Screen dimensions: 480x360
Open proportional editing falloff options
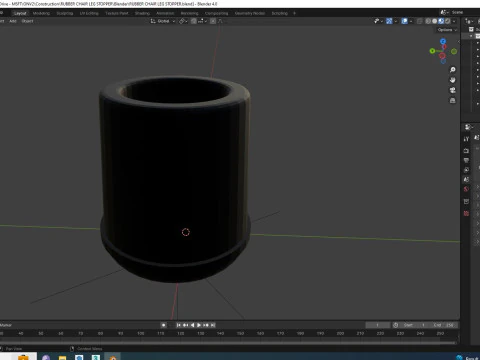[221, 21]
